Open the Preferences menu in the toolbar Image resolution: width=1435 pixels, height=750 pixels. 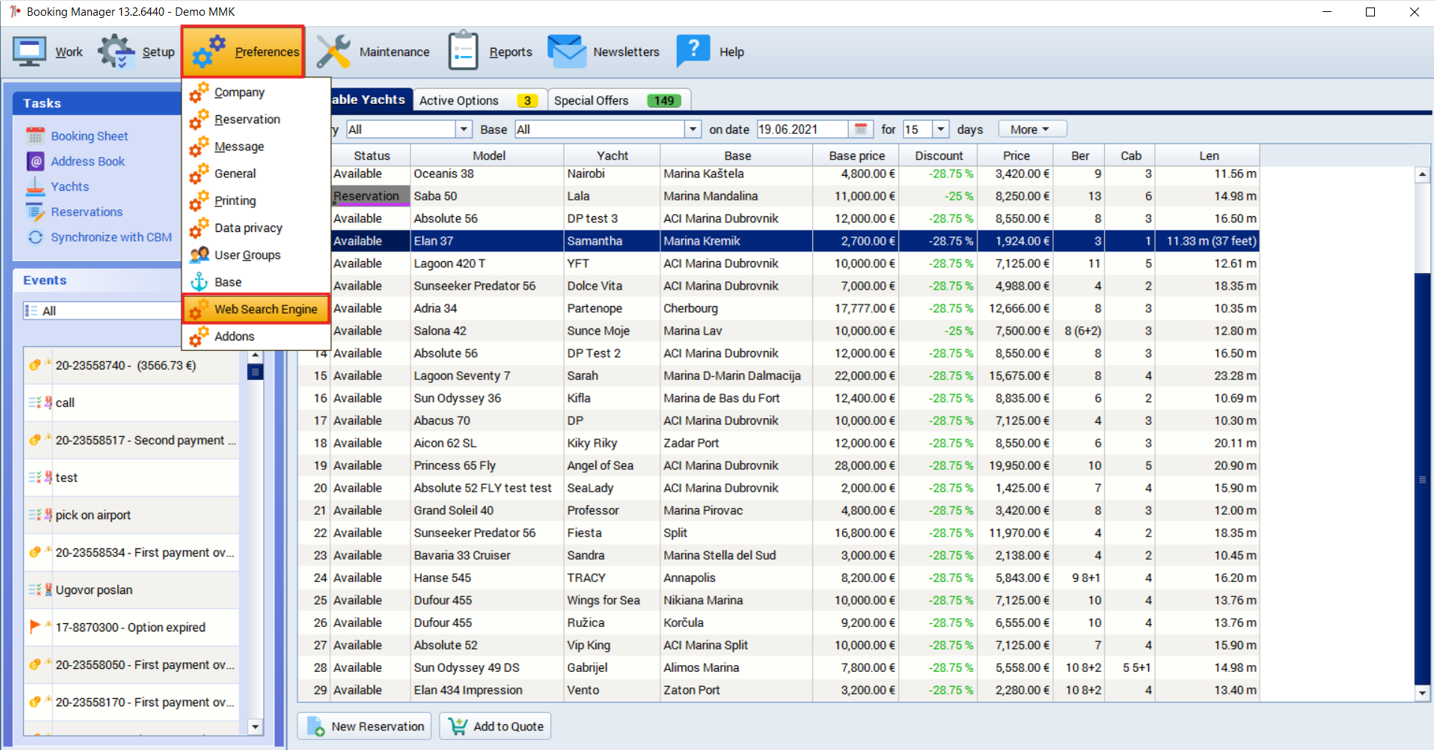click(244, 52)
